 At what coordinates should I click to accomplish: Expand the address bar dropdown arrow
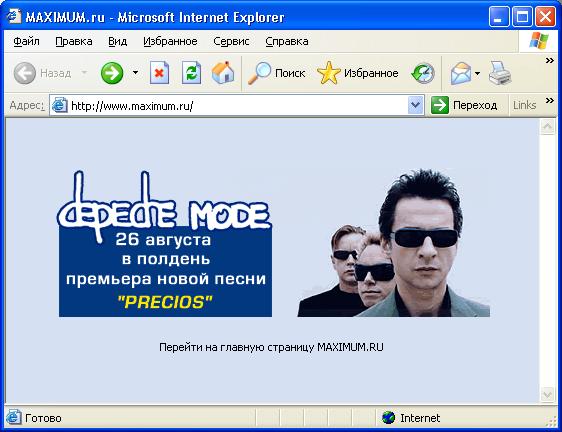[x=415, y=105]
